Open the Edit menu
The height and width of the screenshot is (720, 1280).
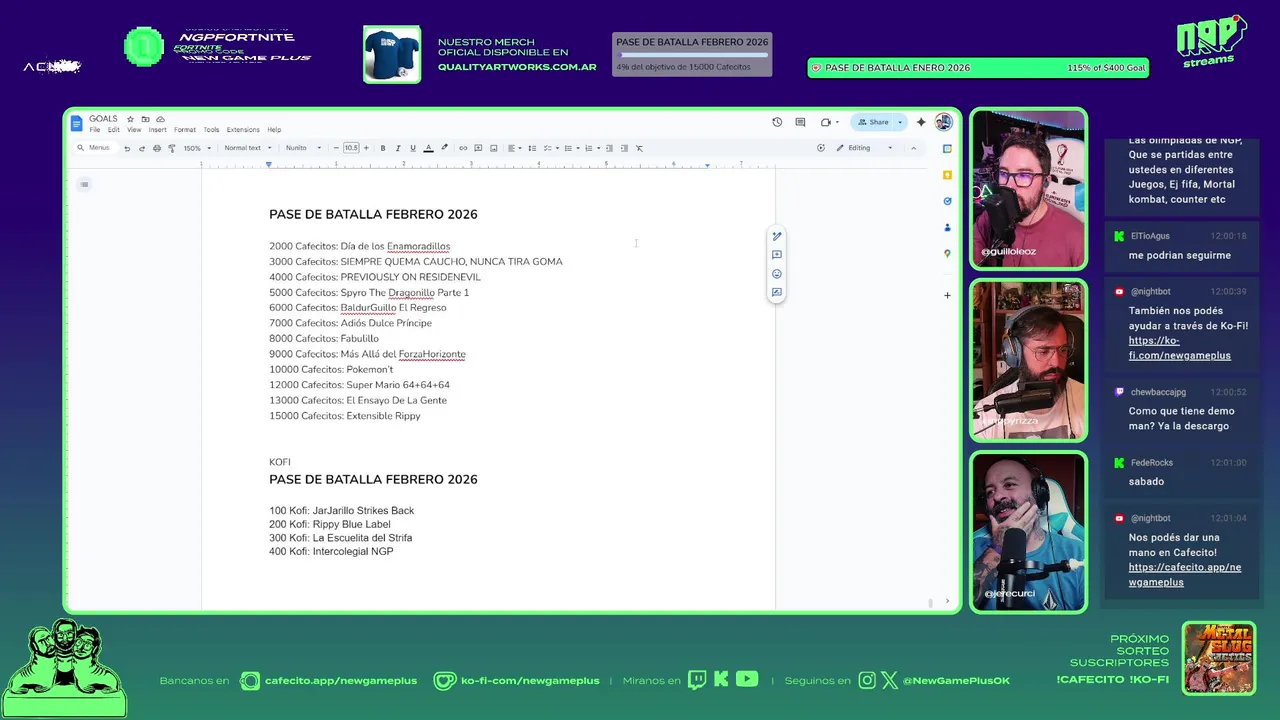(x=114, y=130)
